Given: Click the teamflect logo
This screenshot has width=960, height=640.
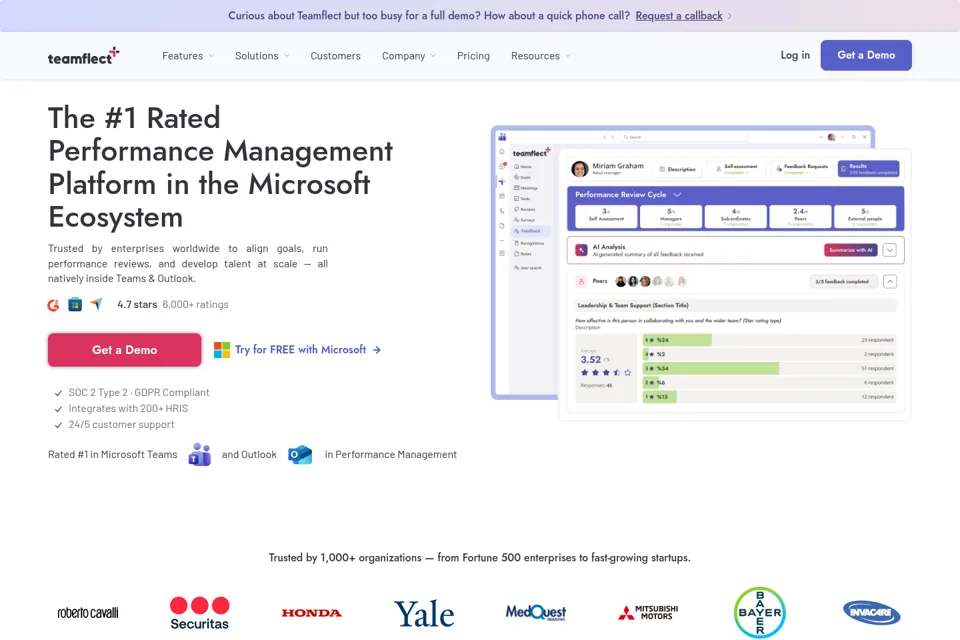Looking at the screenshot, I should coord(83,56).
